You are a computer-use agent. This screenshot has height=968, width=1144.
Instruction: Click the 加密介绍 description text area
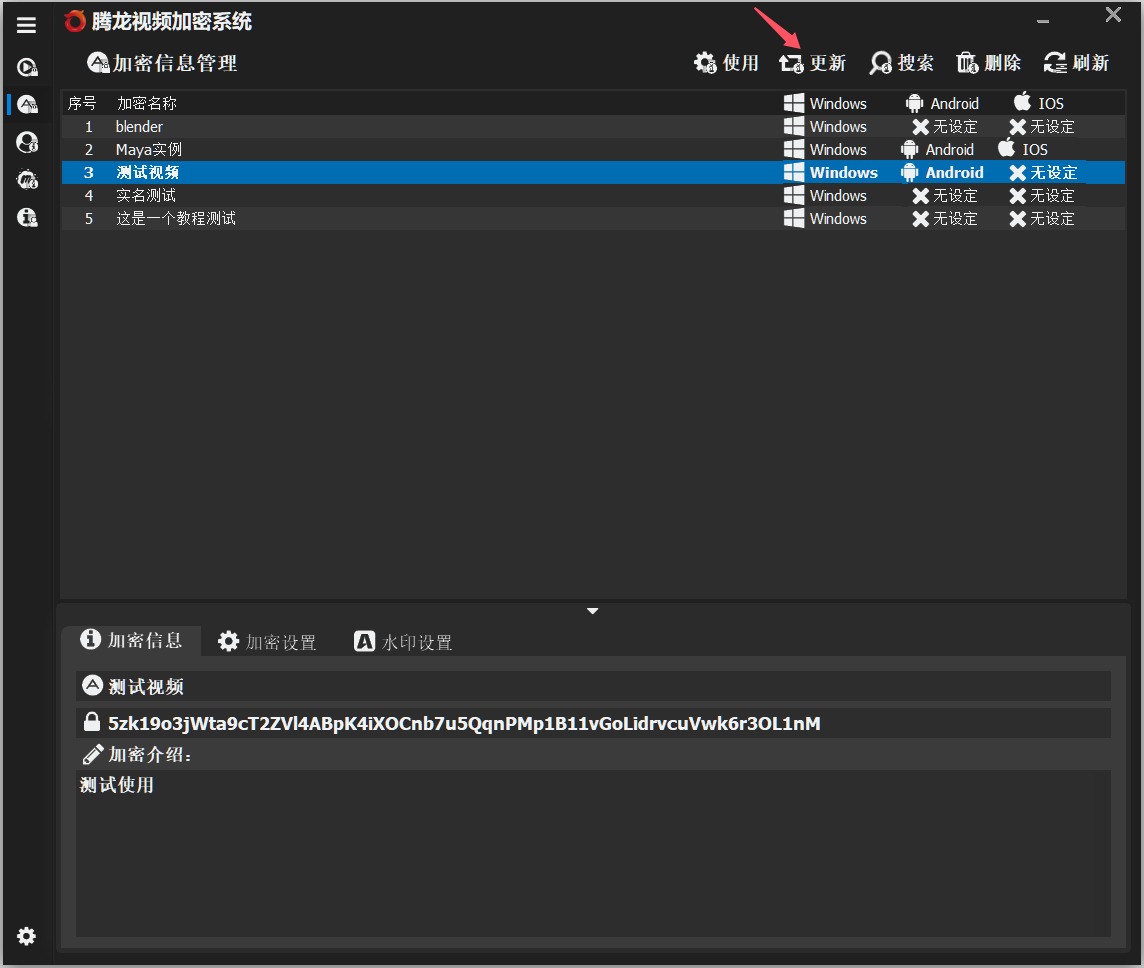tap(593, 853)
